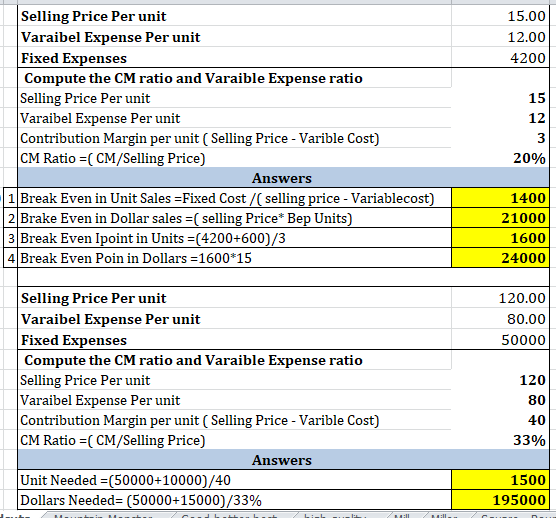Select the yellow cell showing 195000

pyautogui.click(x=500, y=500)
